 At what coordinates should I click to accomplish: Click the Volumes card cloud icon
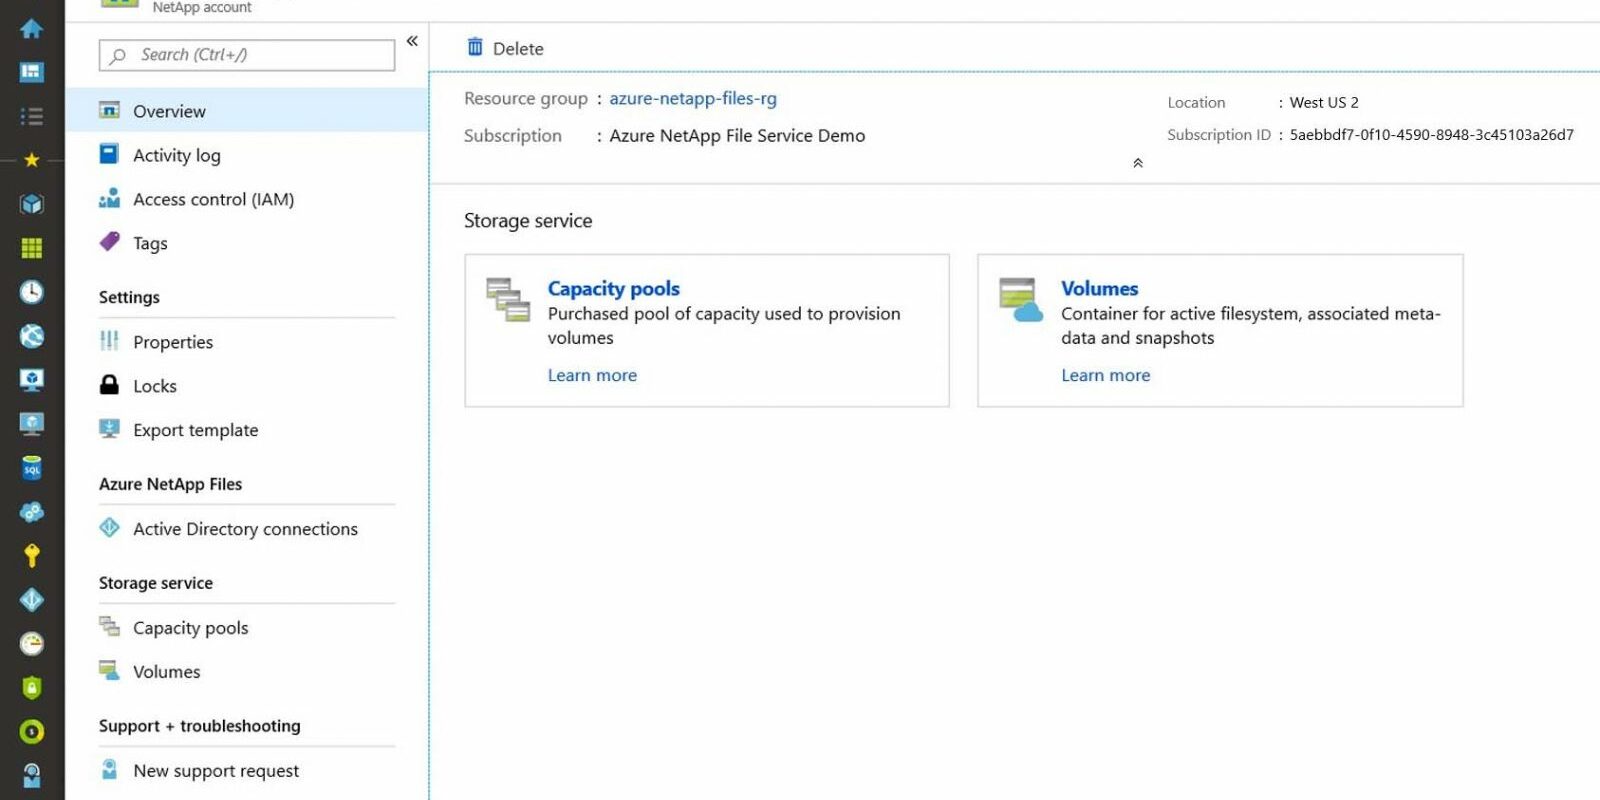pos(1021,300)
